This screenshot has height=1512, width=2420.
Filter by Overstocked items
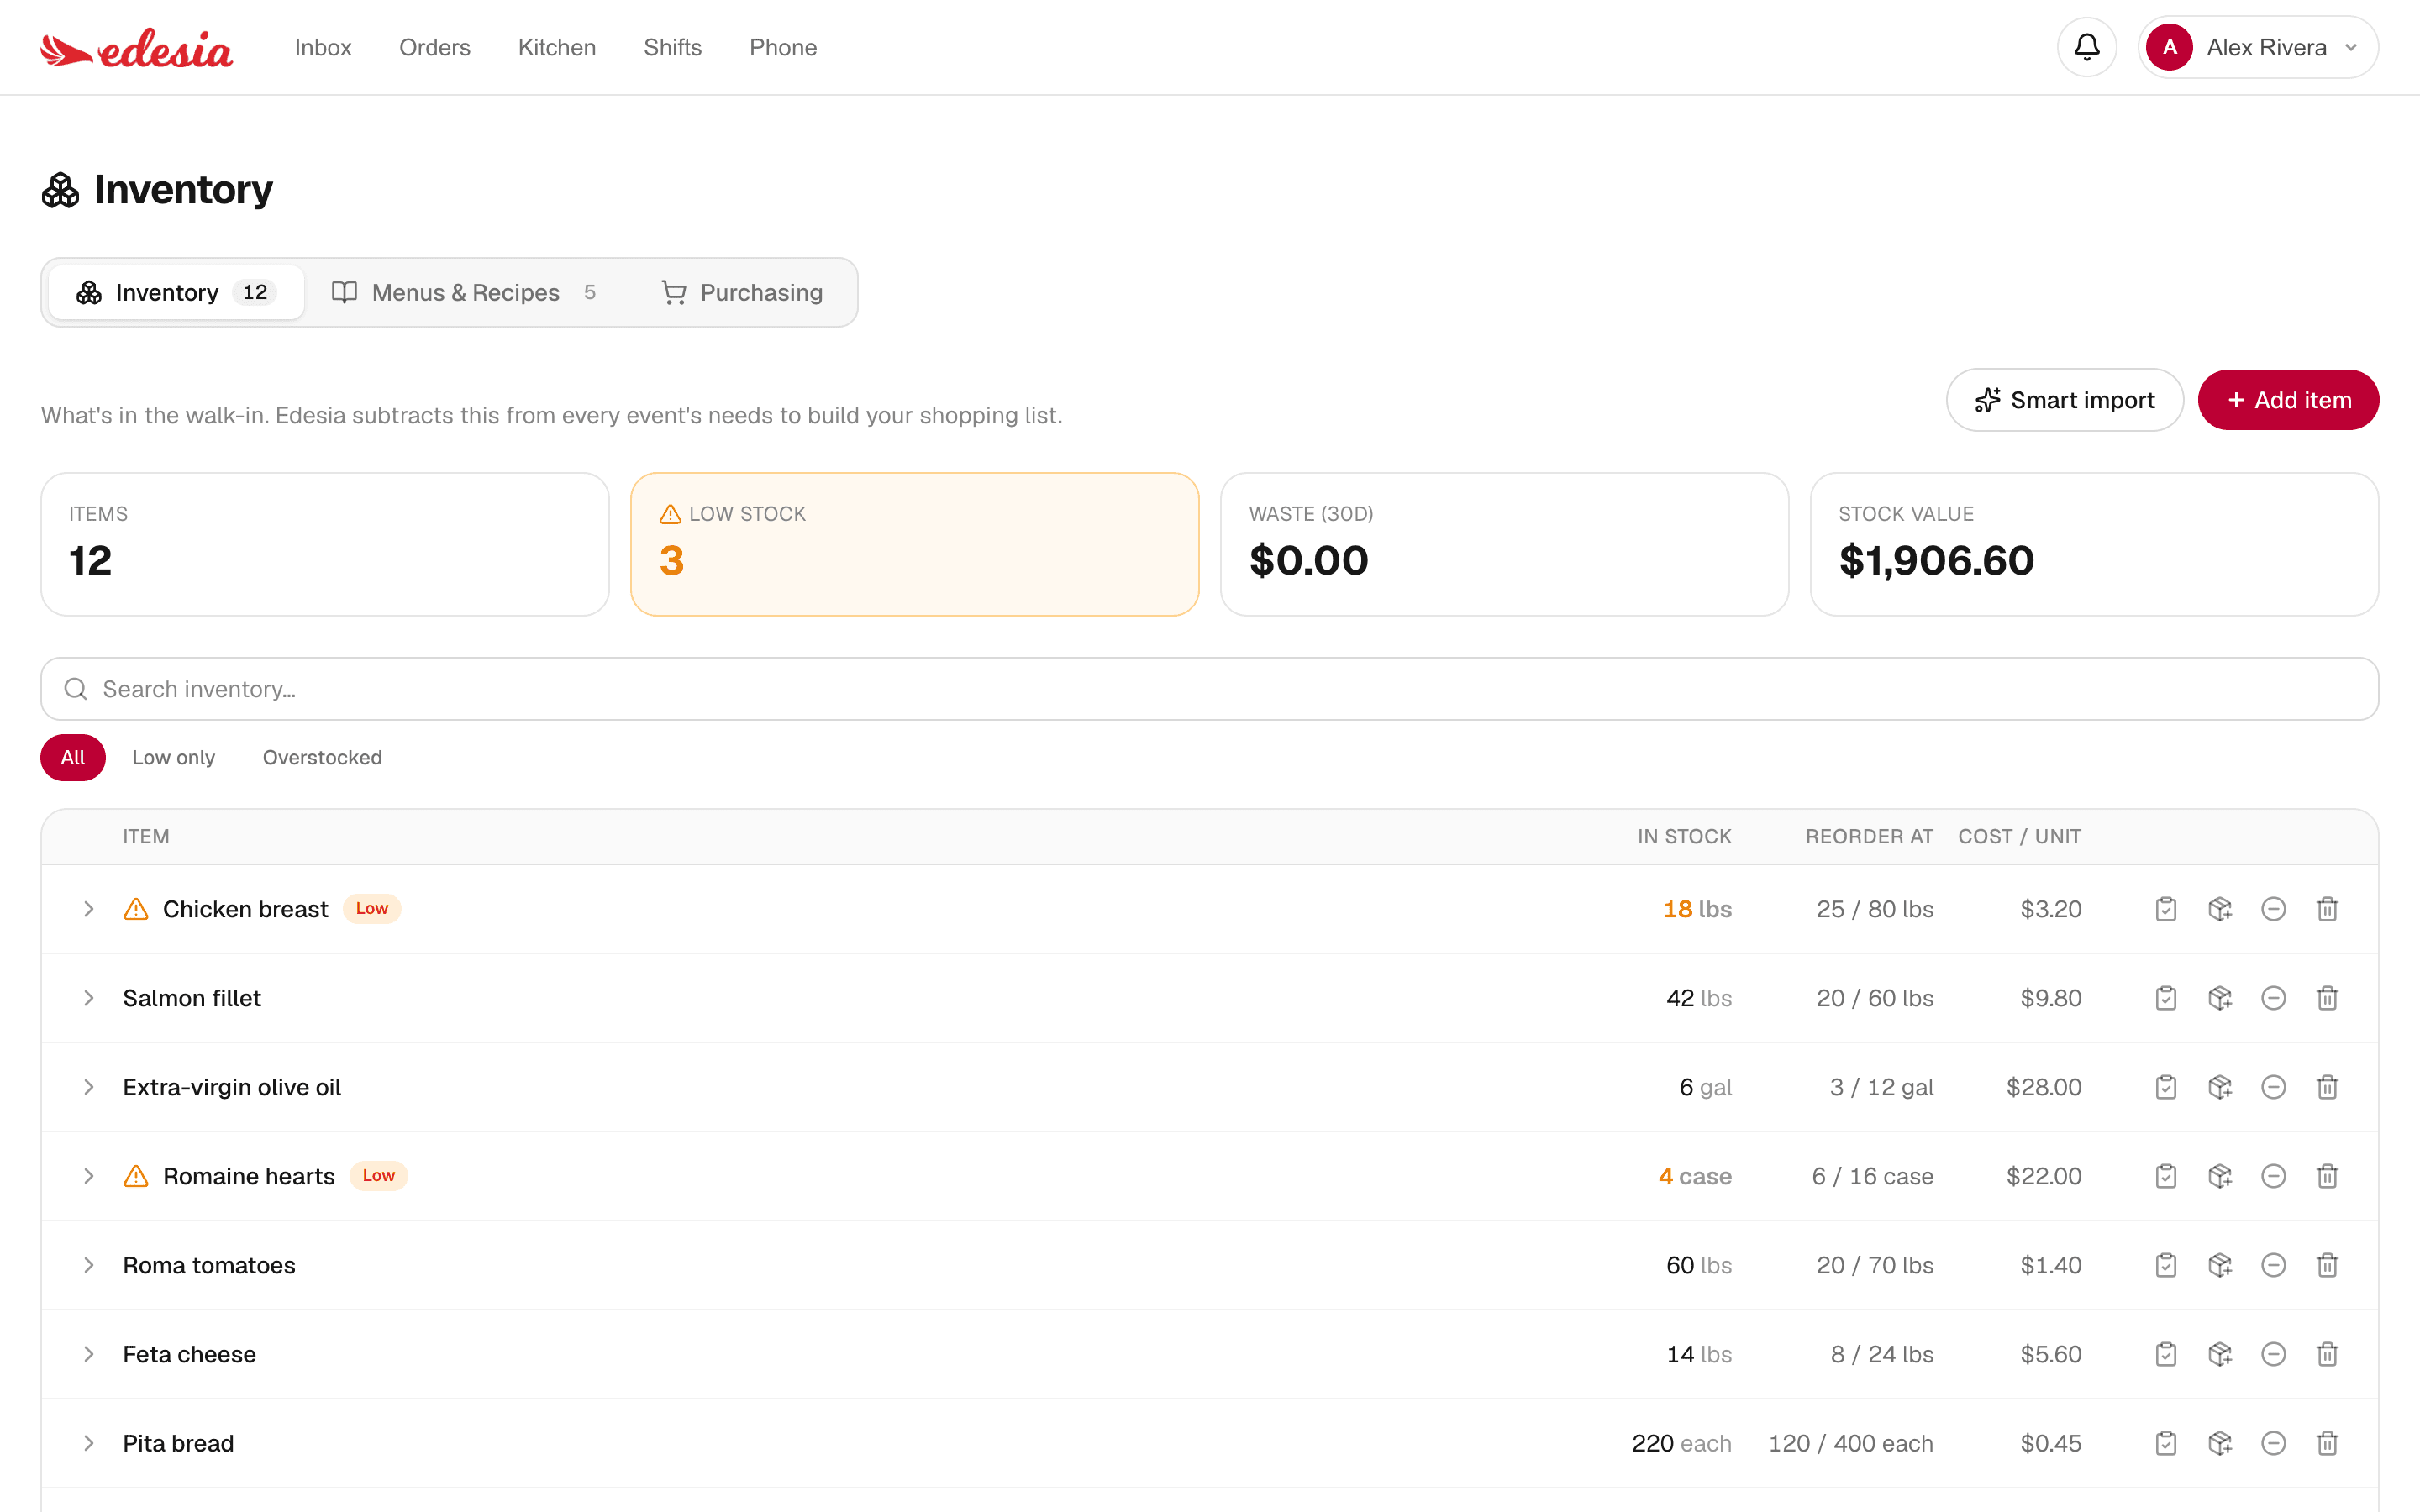point(322,757)
